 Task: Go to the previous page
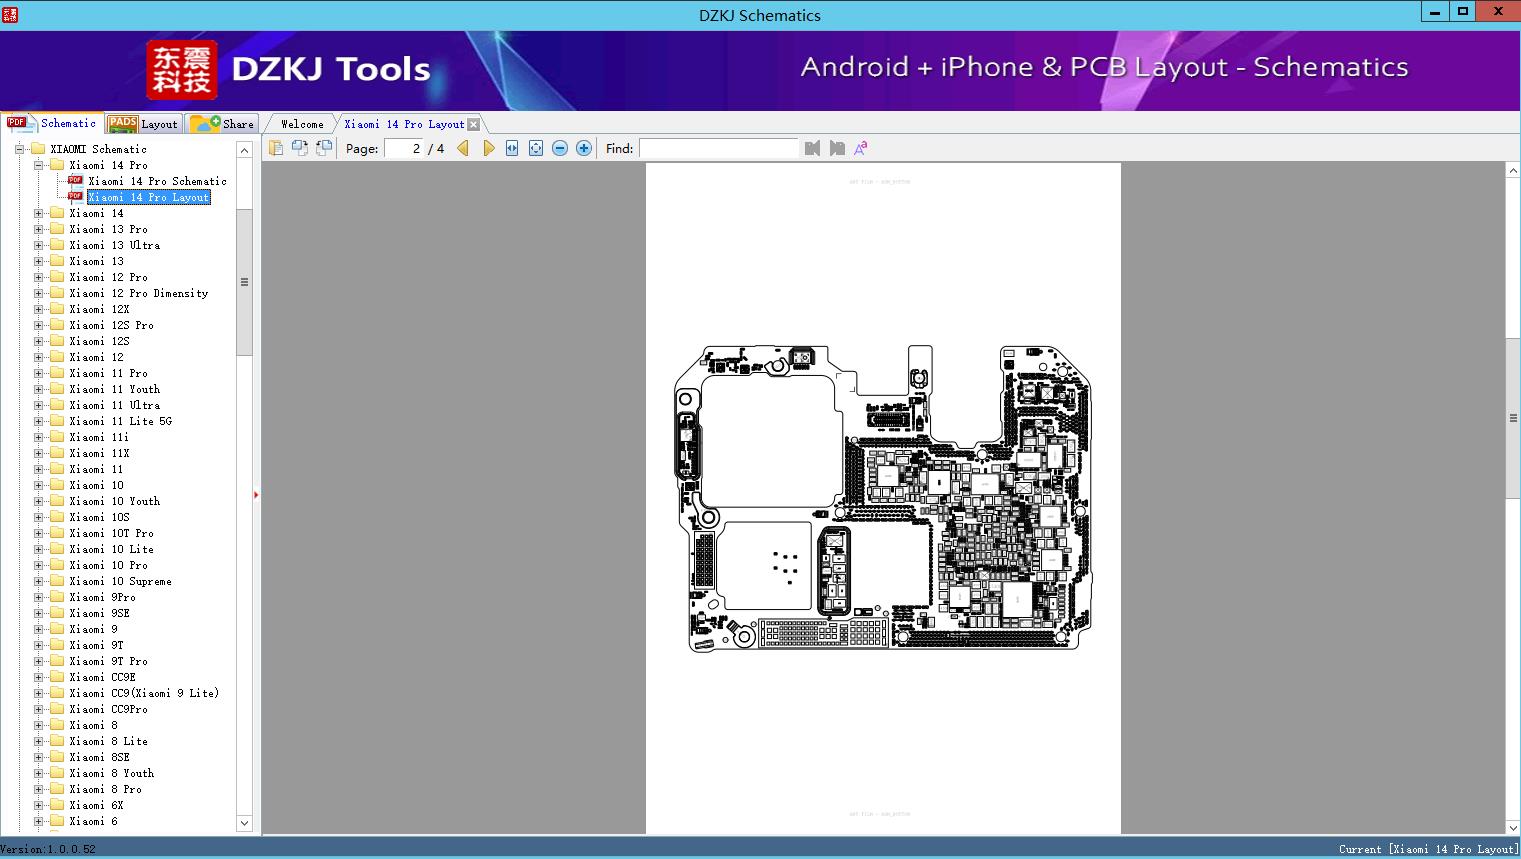coord(463,148)
